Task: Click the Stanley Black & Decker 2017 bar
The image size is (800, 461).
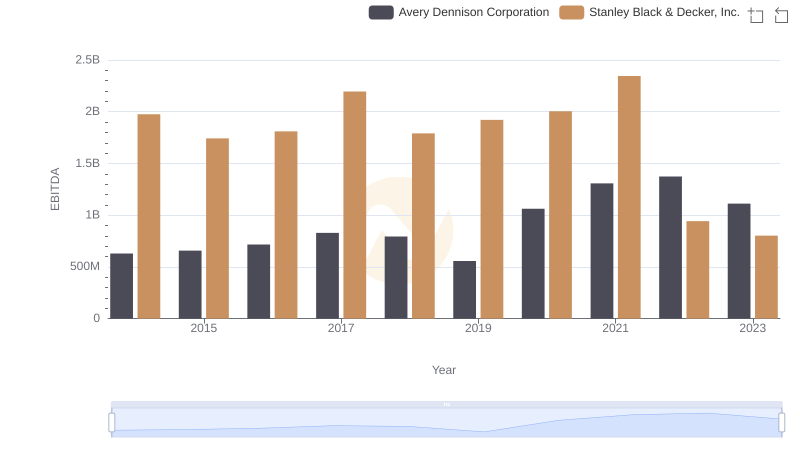Action: click(355, 205)
